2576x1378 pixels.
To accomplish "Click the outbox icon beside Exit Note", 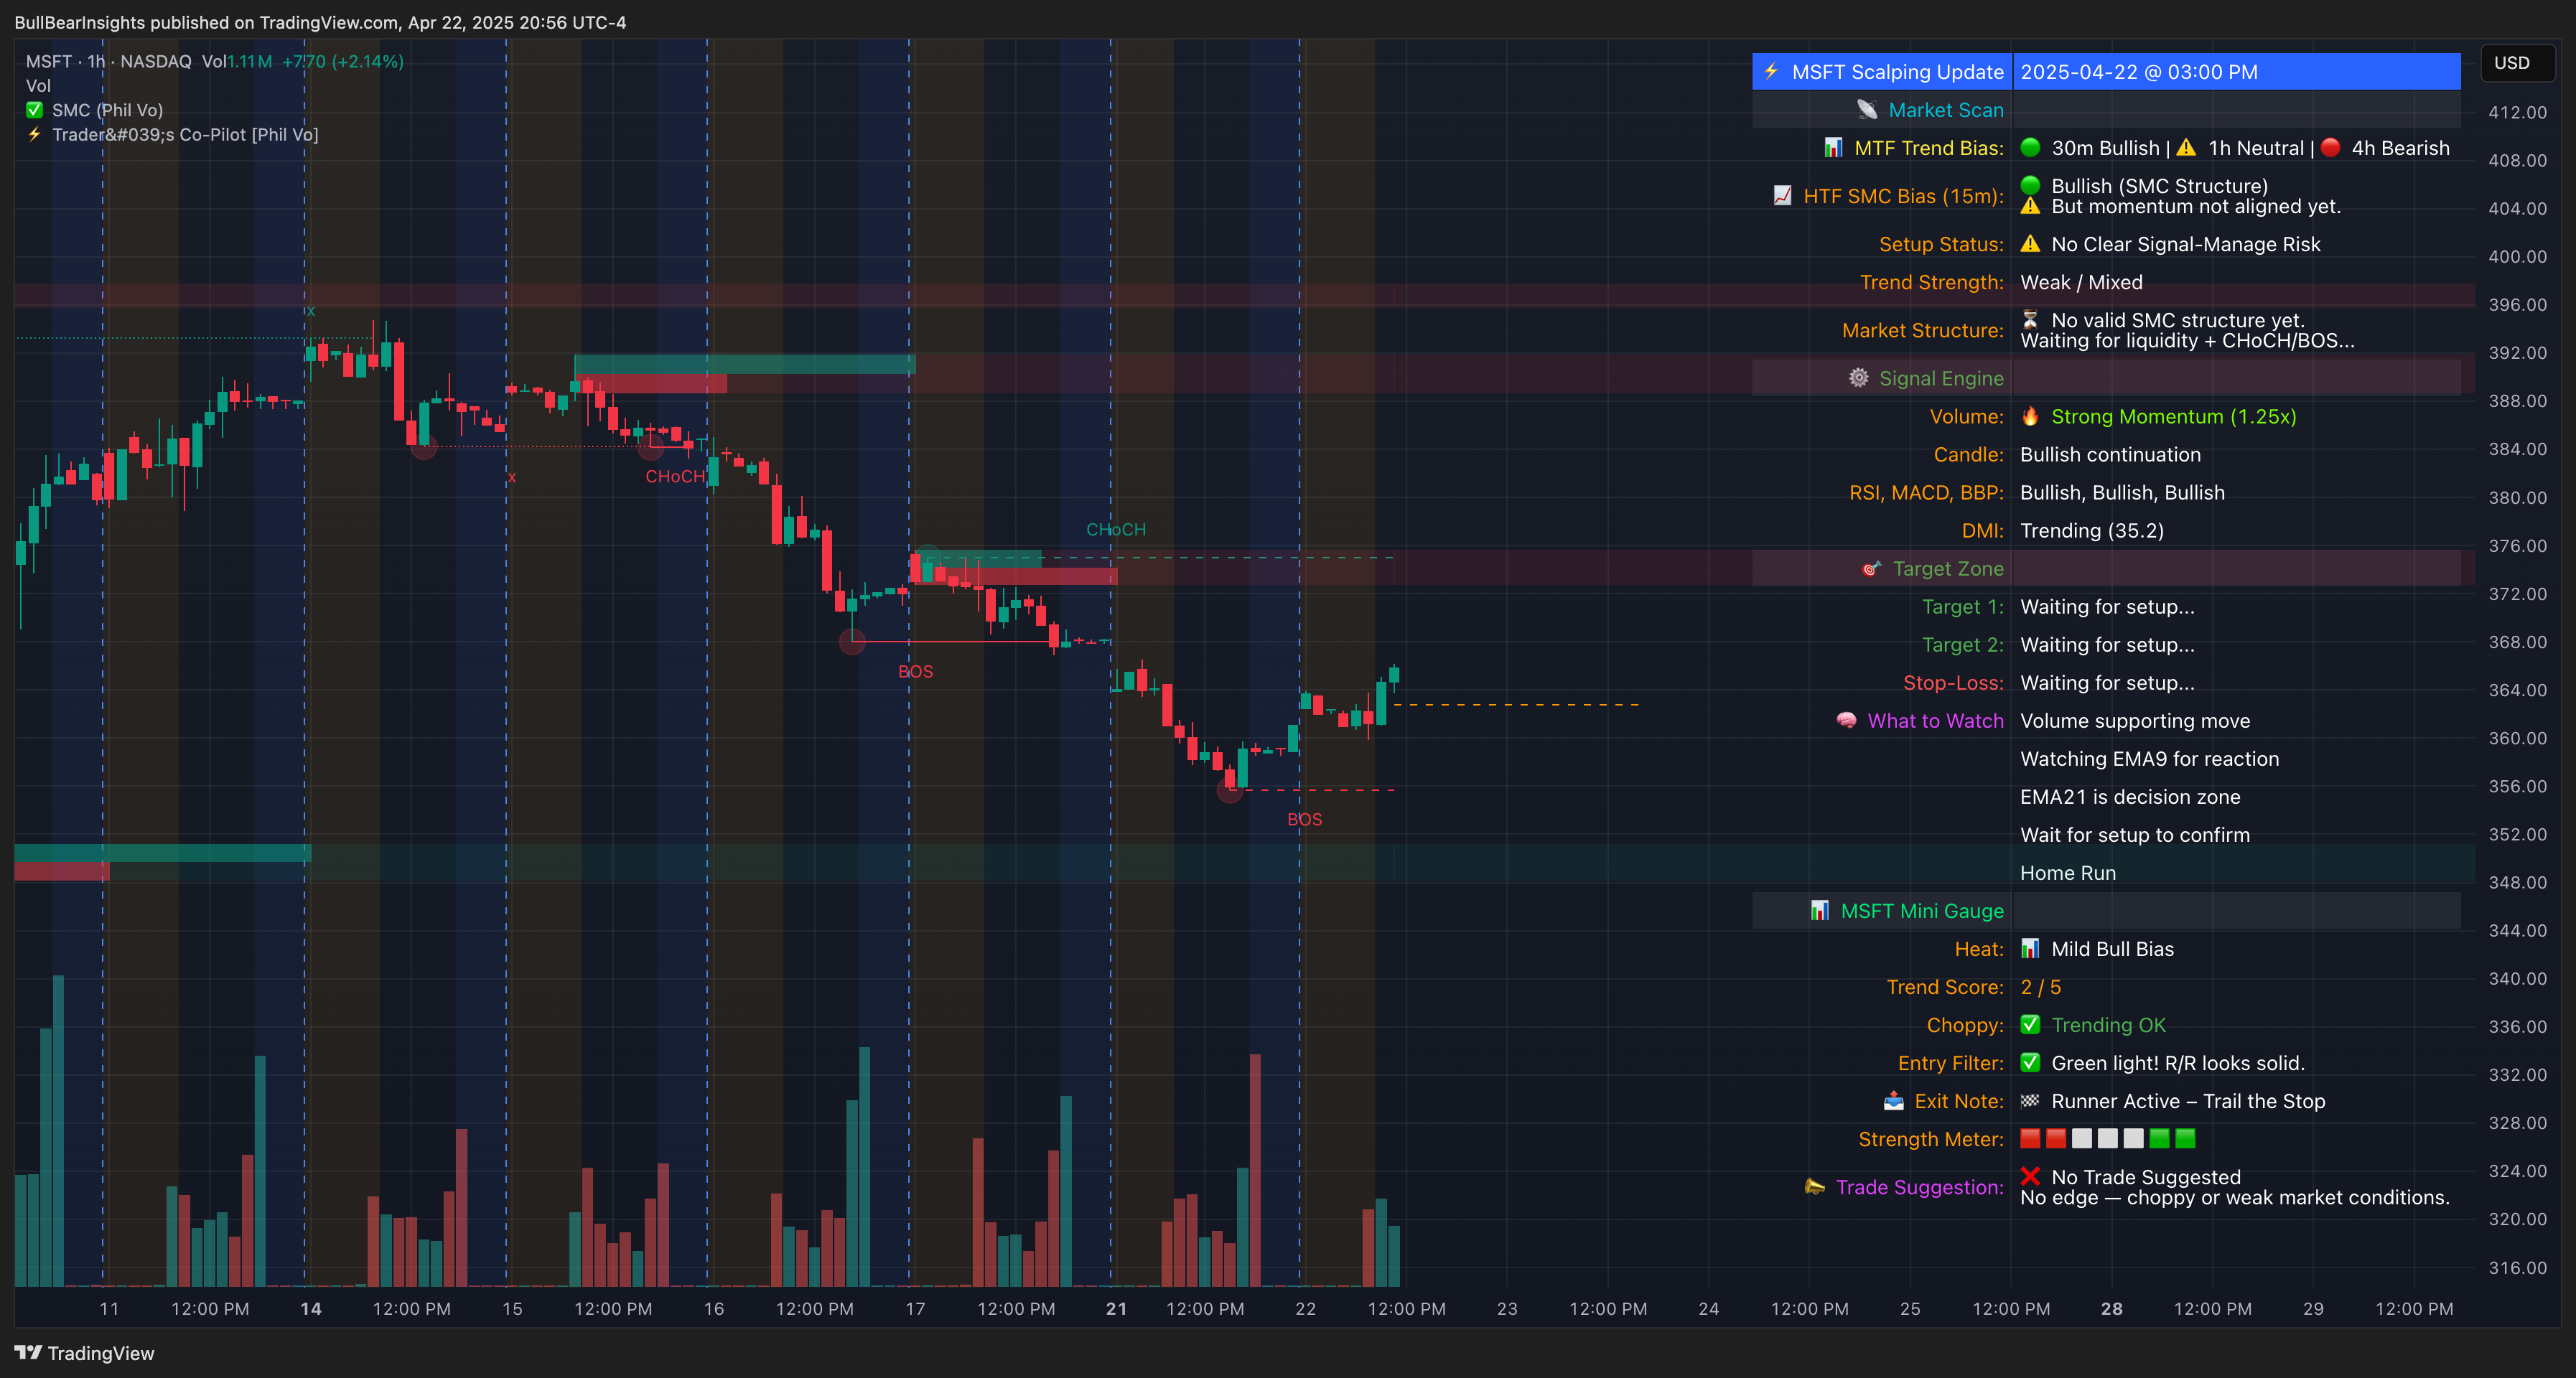I will coord(1893,1101).
